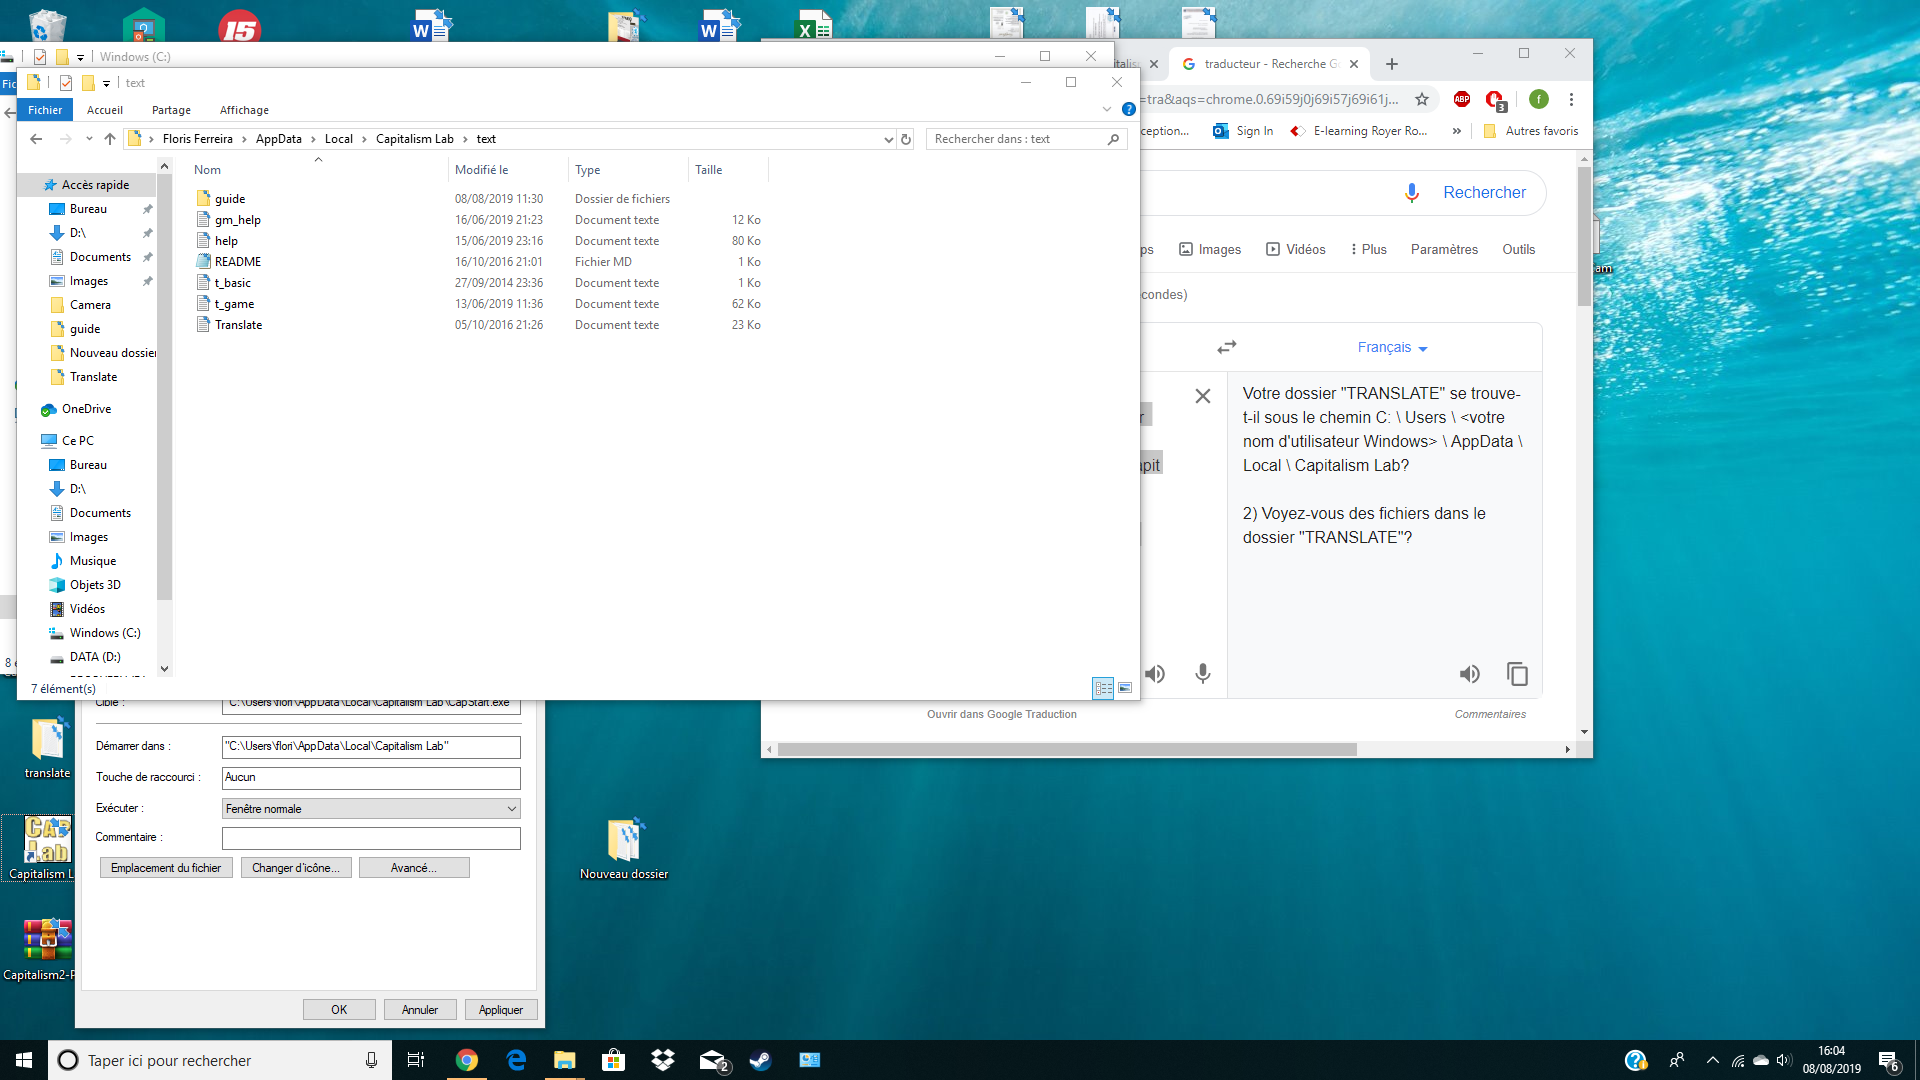Open Dropbox from the taskbar
Screen dimensions: 1920x1080
[663, 1060]
